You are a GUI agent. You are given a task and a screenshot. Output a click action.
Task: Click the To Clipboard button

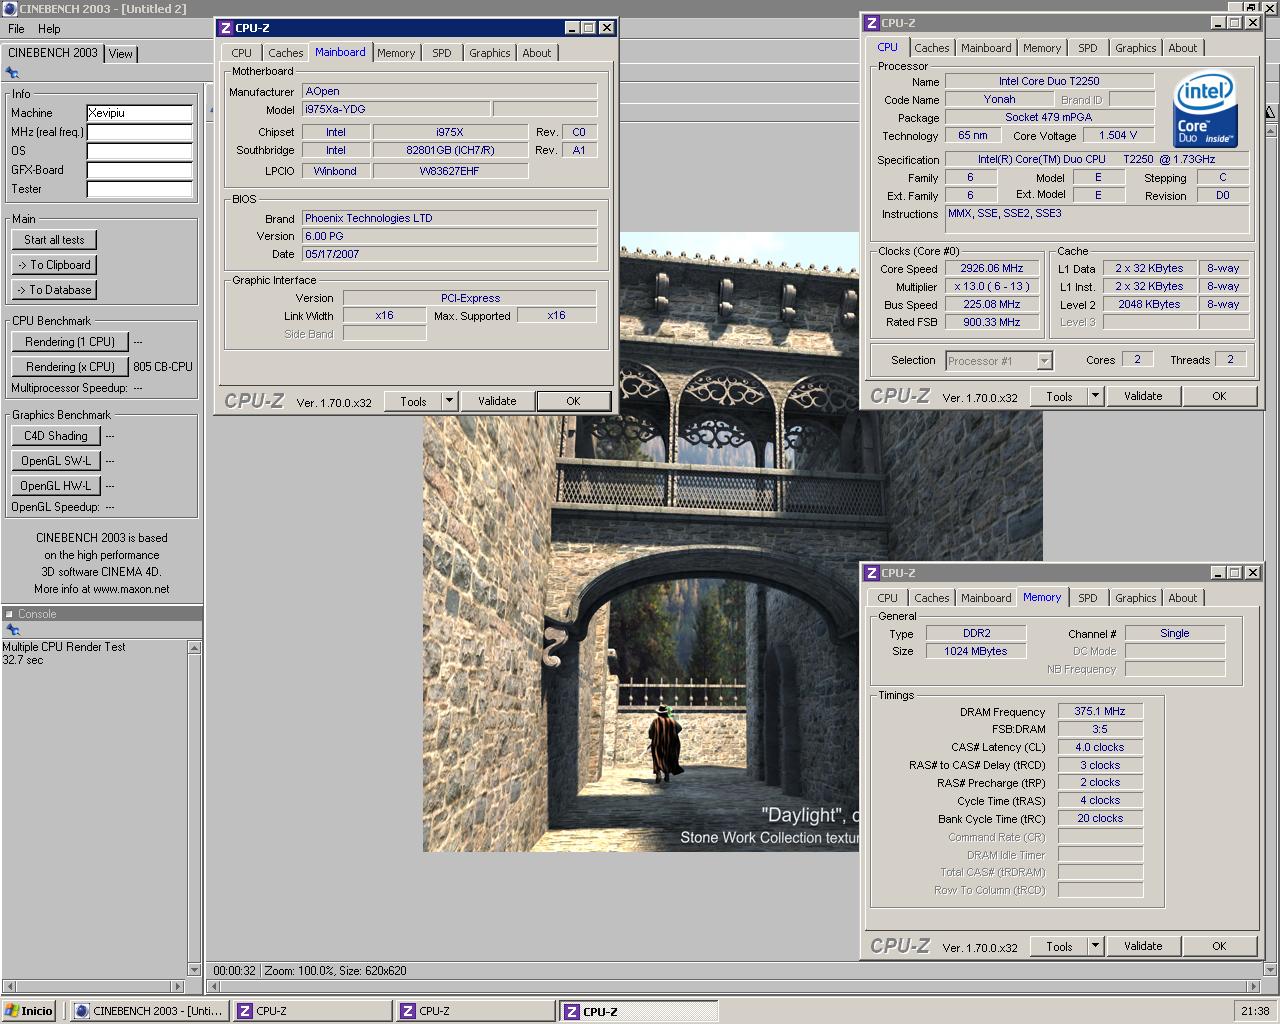click(54, 265)
